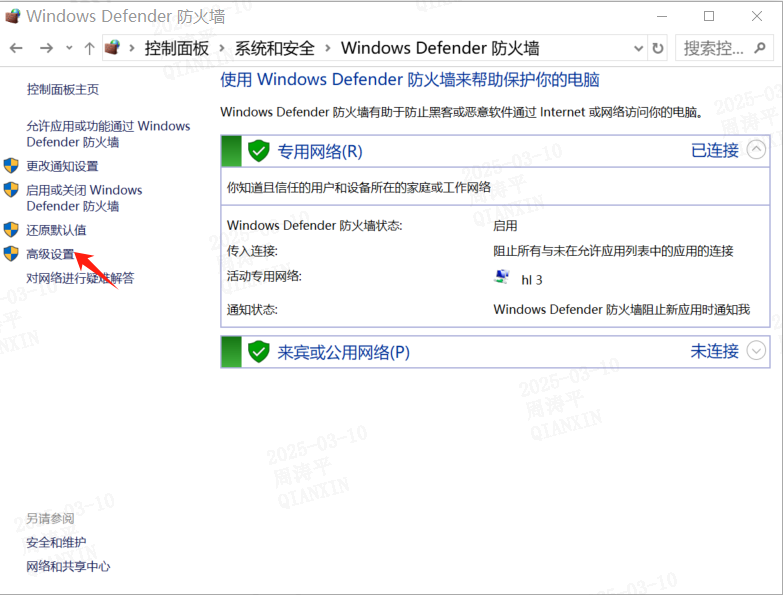
Task: Click network icon beside hl 3
Action: tap(502, 277)
